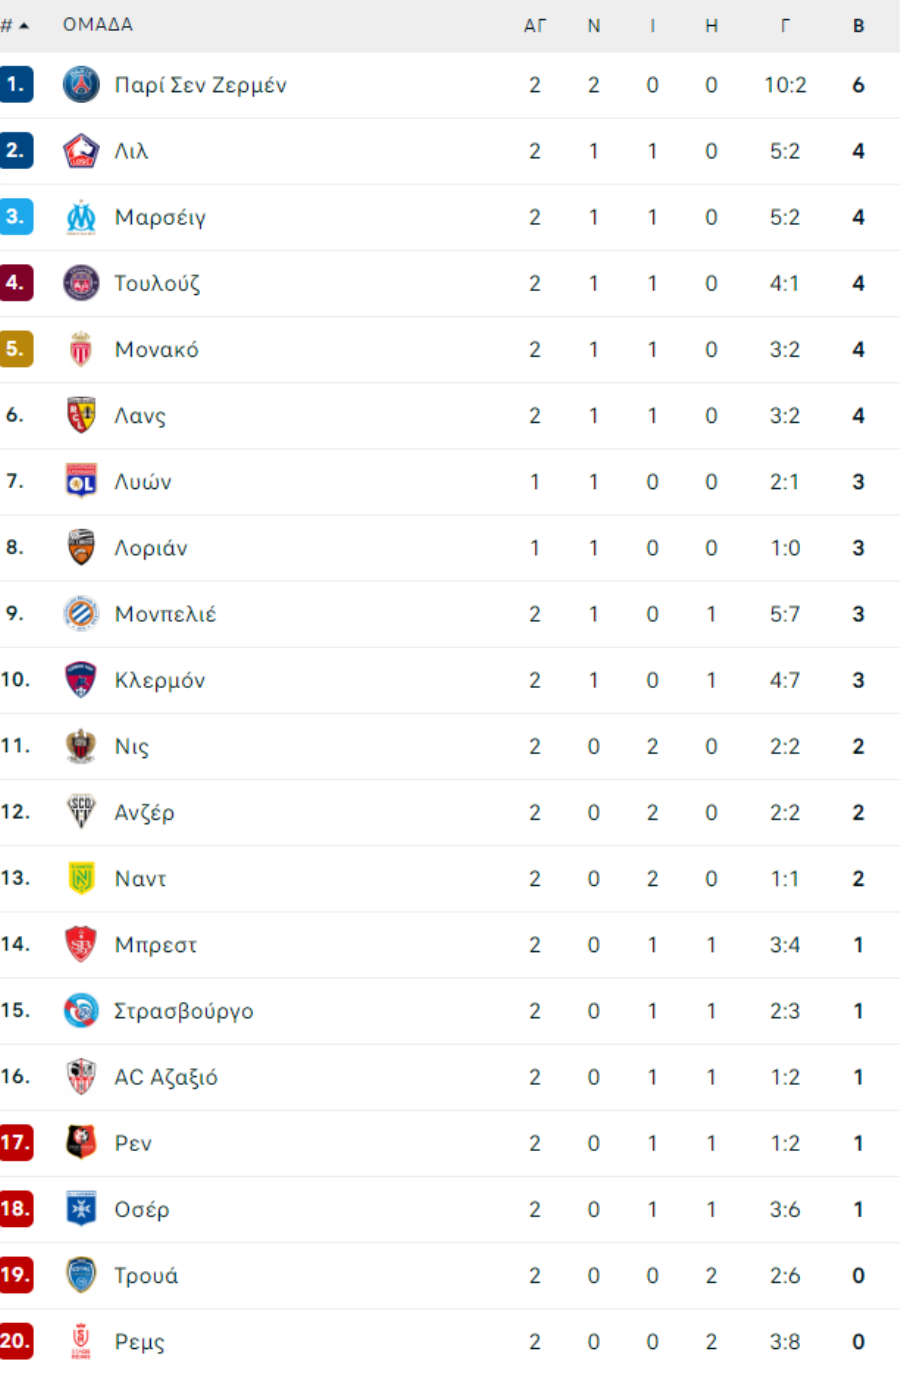This screenshot has height=1373, width=900.
Task: Select the Montpellier team crest
Action: (x=81, y=613)
